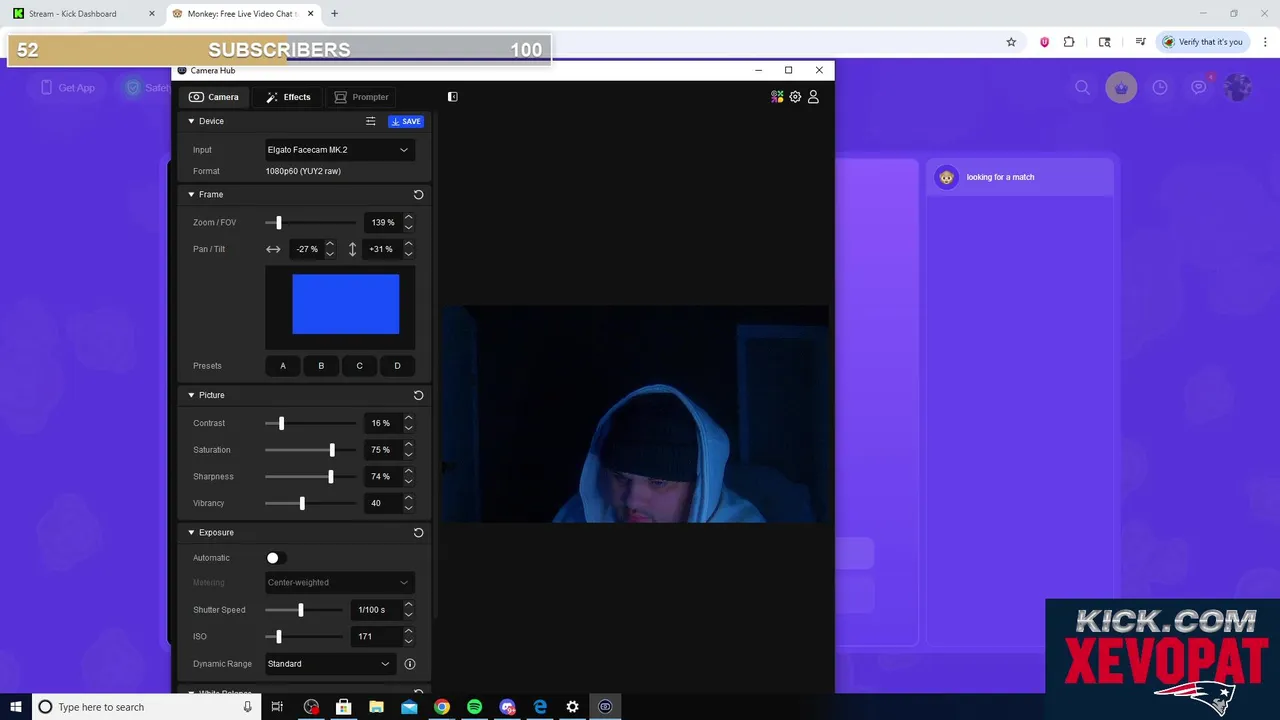Open Task View in the taskbar
The width and height of the screenshot is (1280, 720).
tap(277, 707)
